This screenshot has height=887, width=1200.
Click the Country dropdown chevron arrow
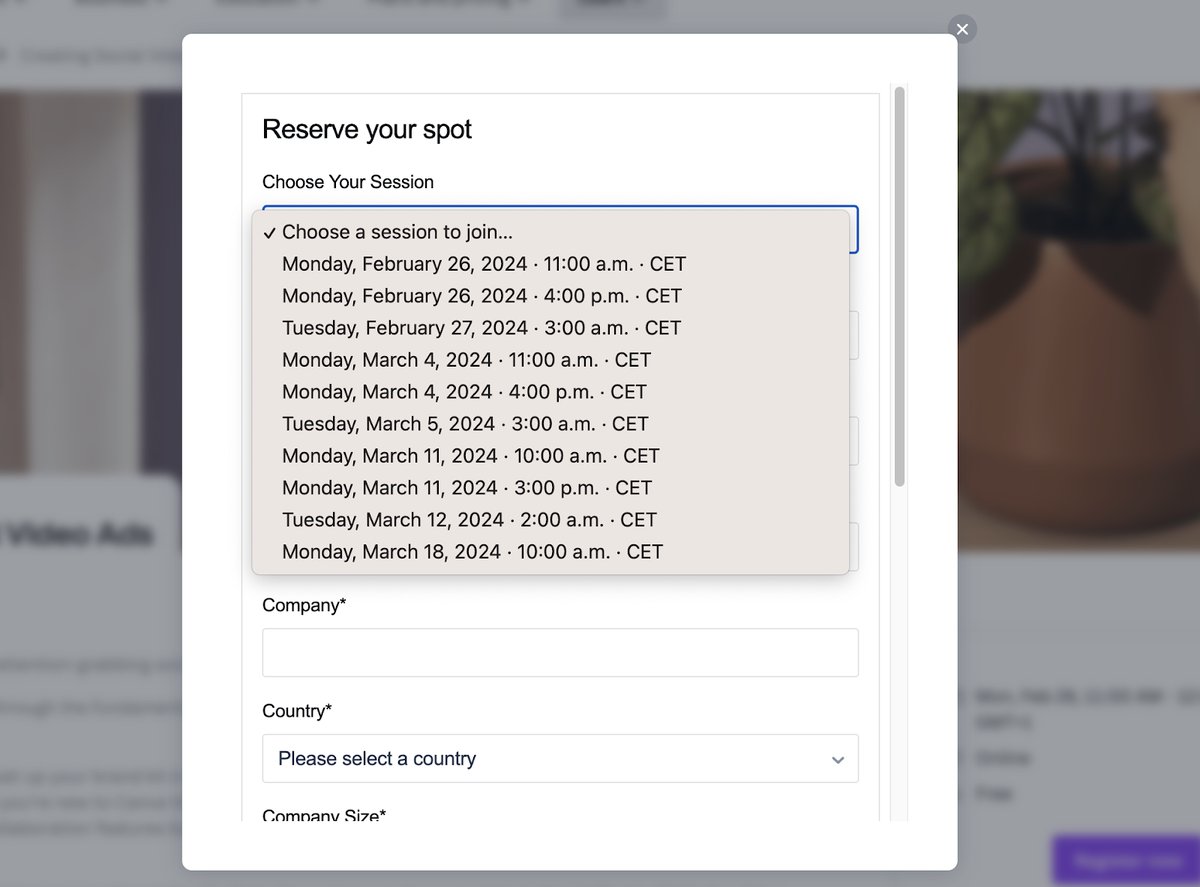pyautogui.click(x=838, y=760)
